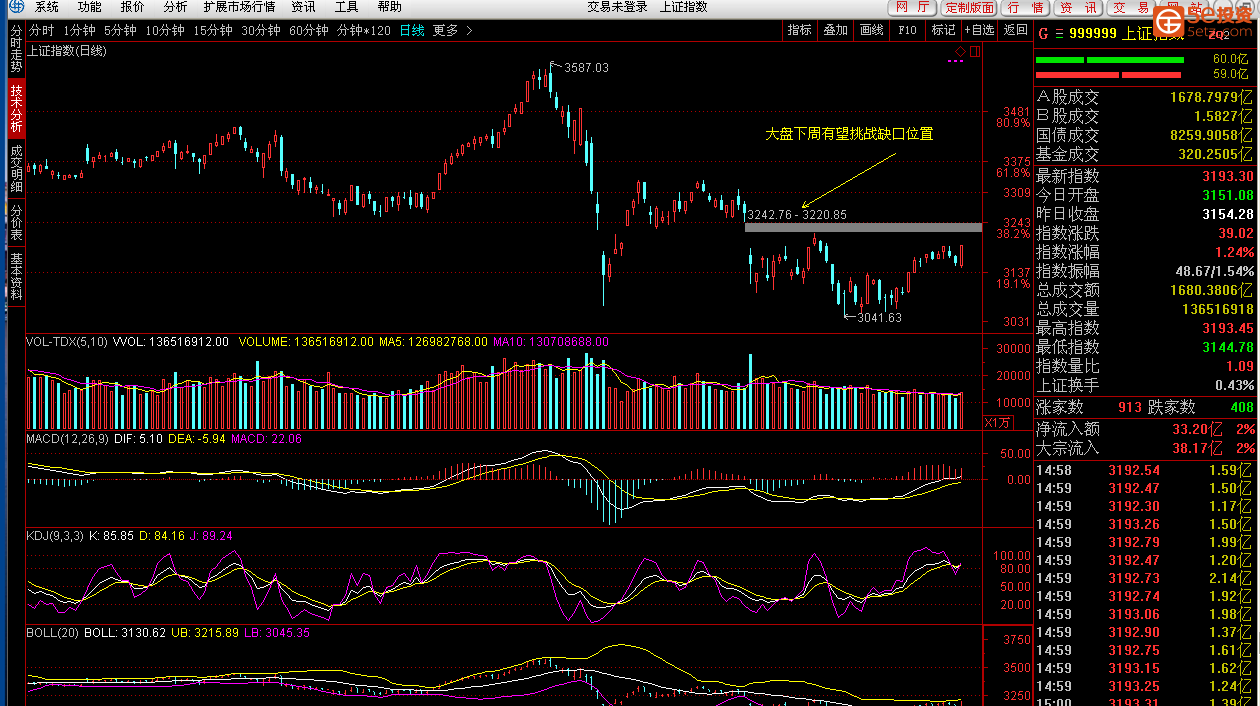Image resolution: width=1260 pixels, height=706 pixels.
Task: Click the X1万 volume unit label
Action: point(998,423)
